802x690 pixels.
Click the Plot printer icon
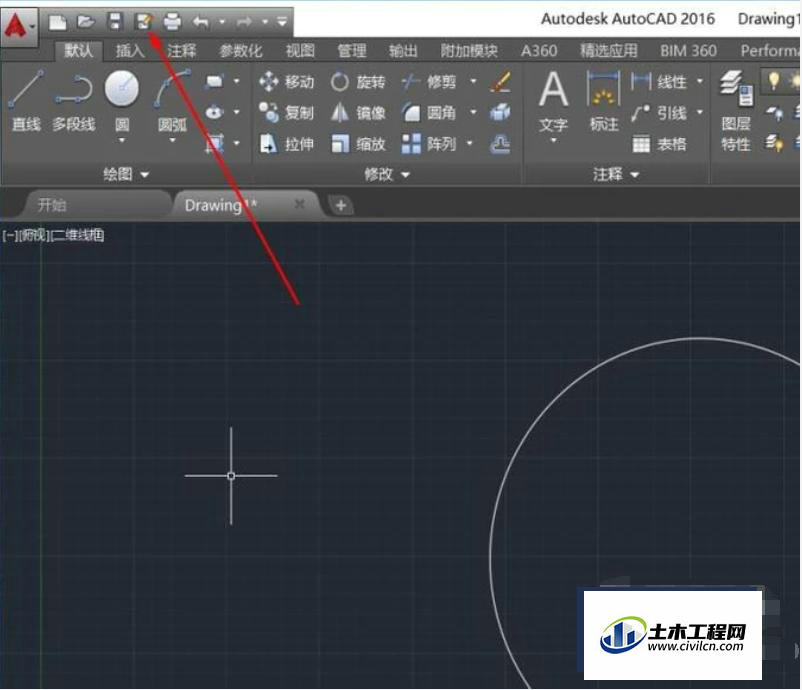tap(172, 22)
